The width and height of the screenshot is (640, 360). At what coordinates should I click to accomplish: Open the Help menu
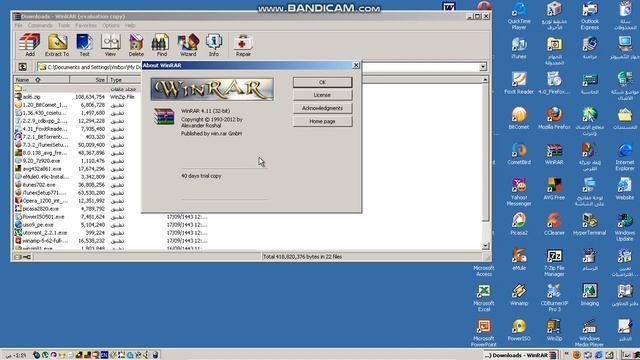tap(130, 25)
